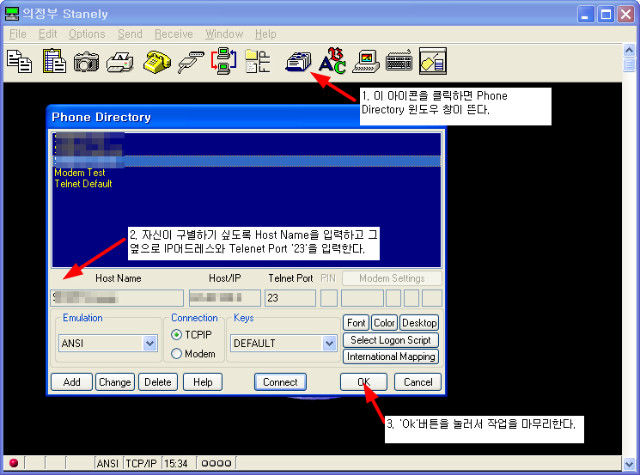
Task: Open the Send menu
Action: [x=130, y=34]
